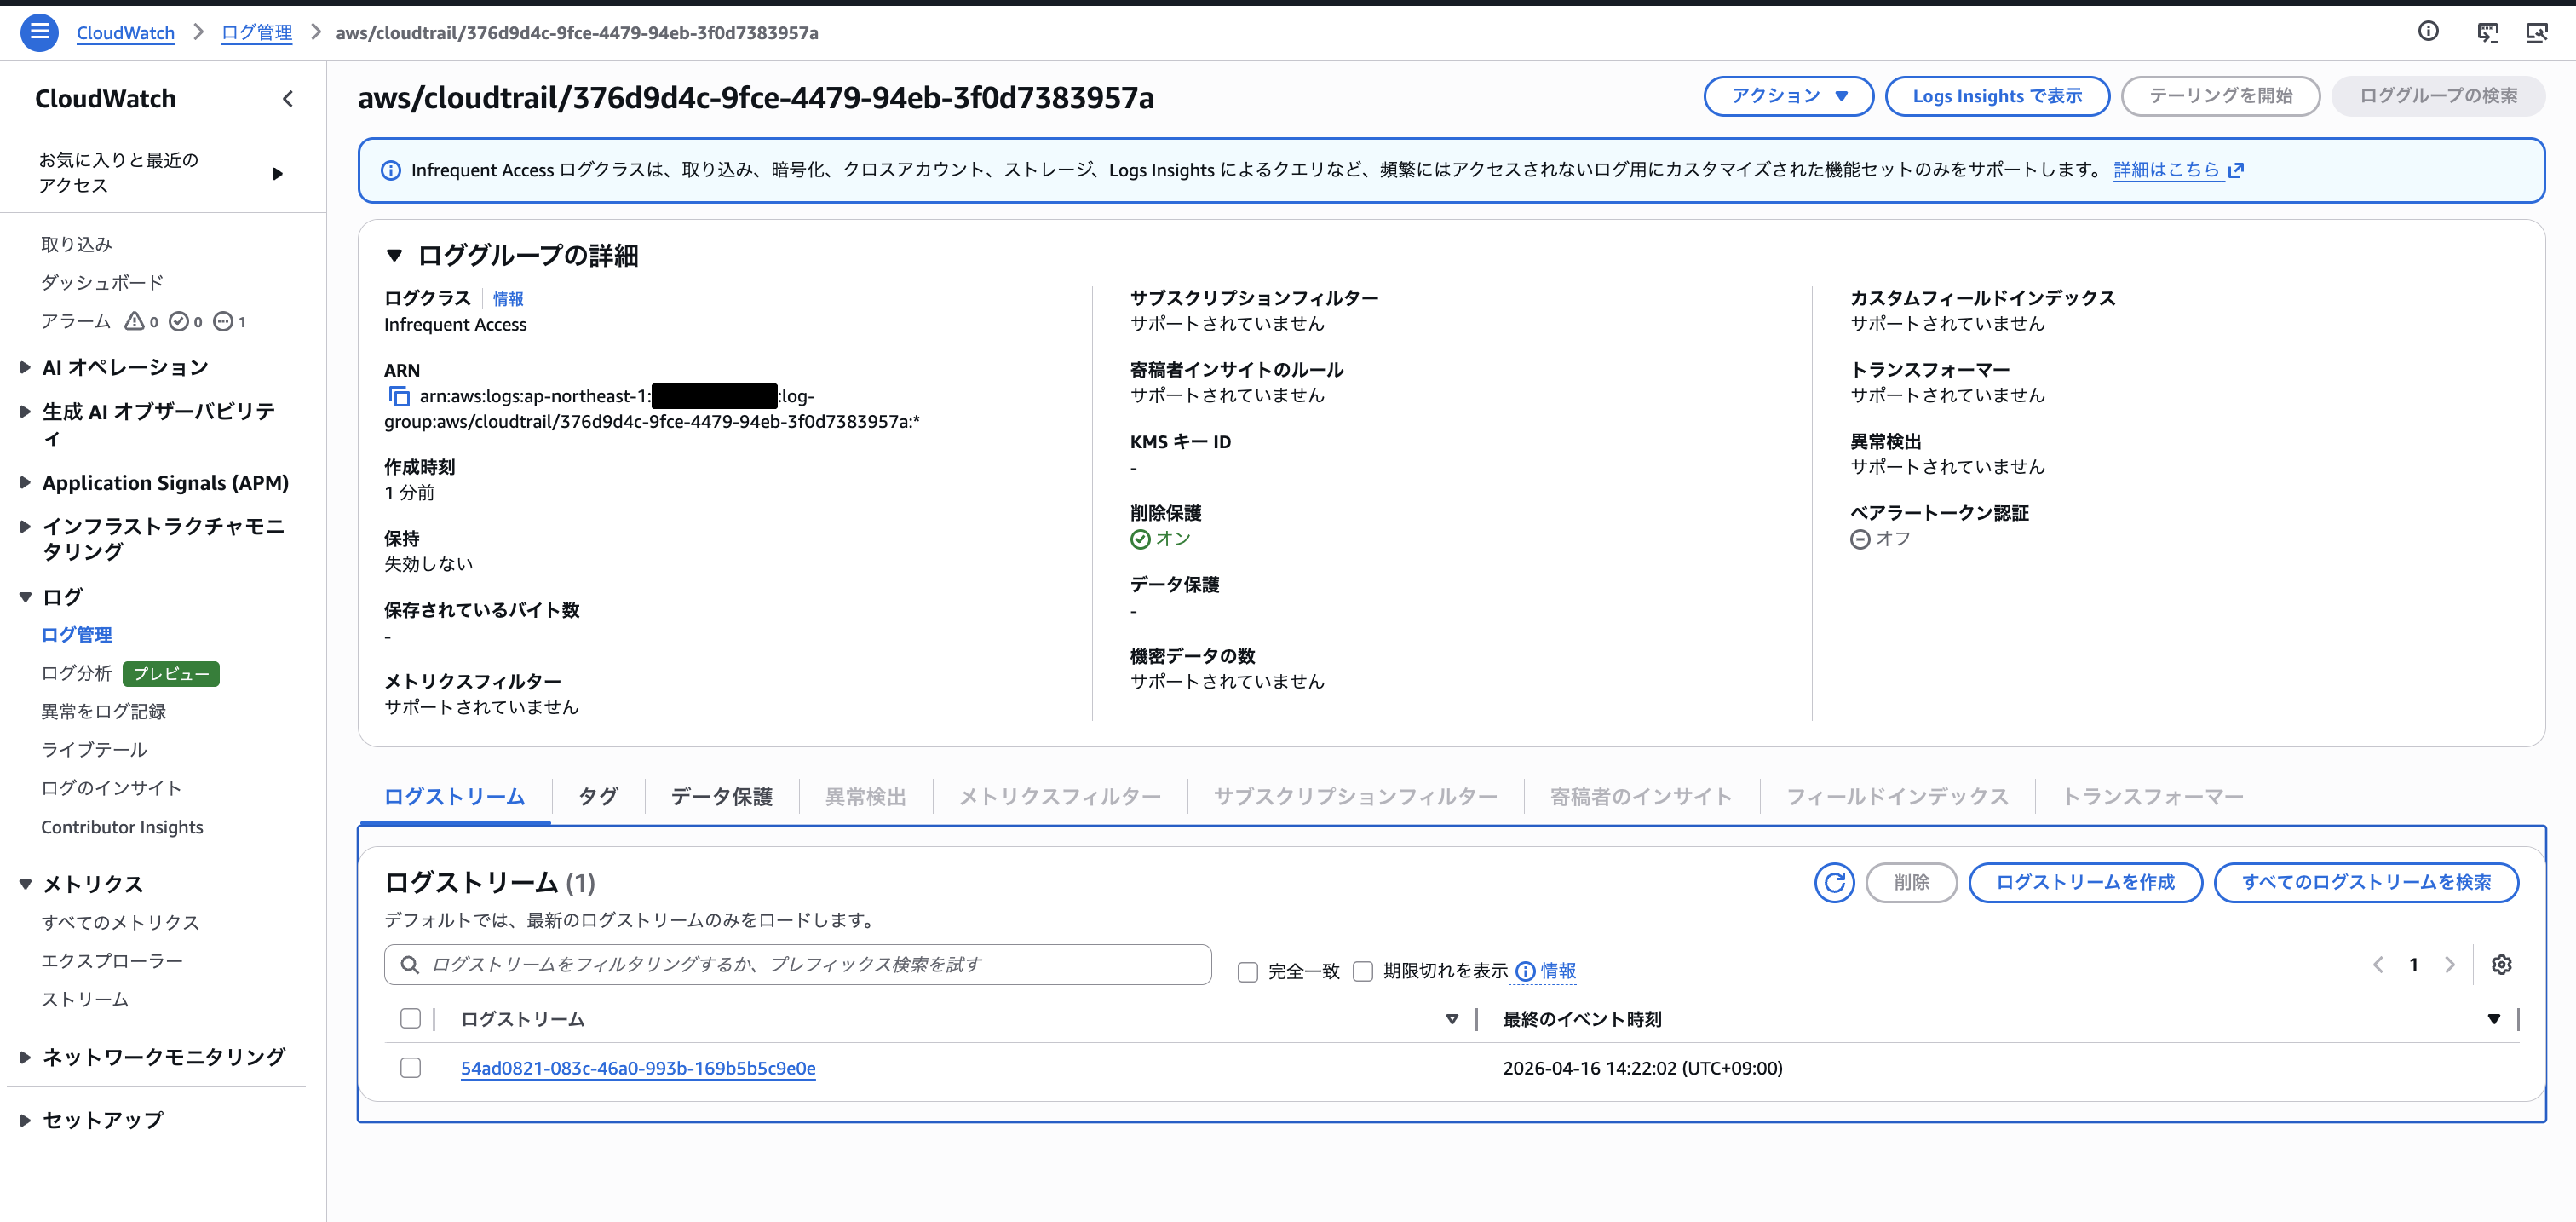This screenshot has width=2576, height=1222.
Task: Select all log streams checkbox in header
Action: click(410, 1019)
